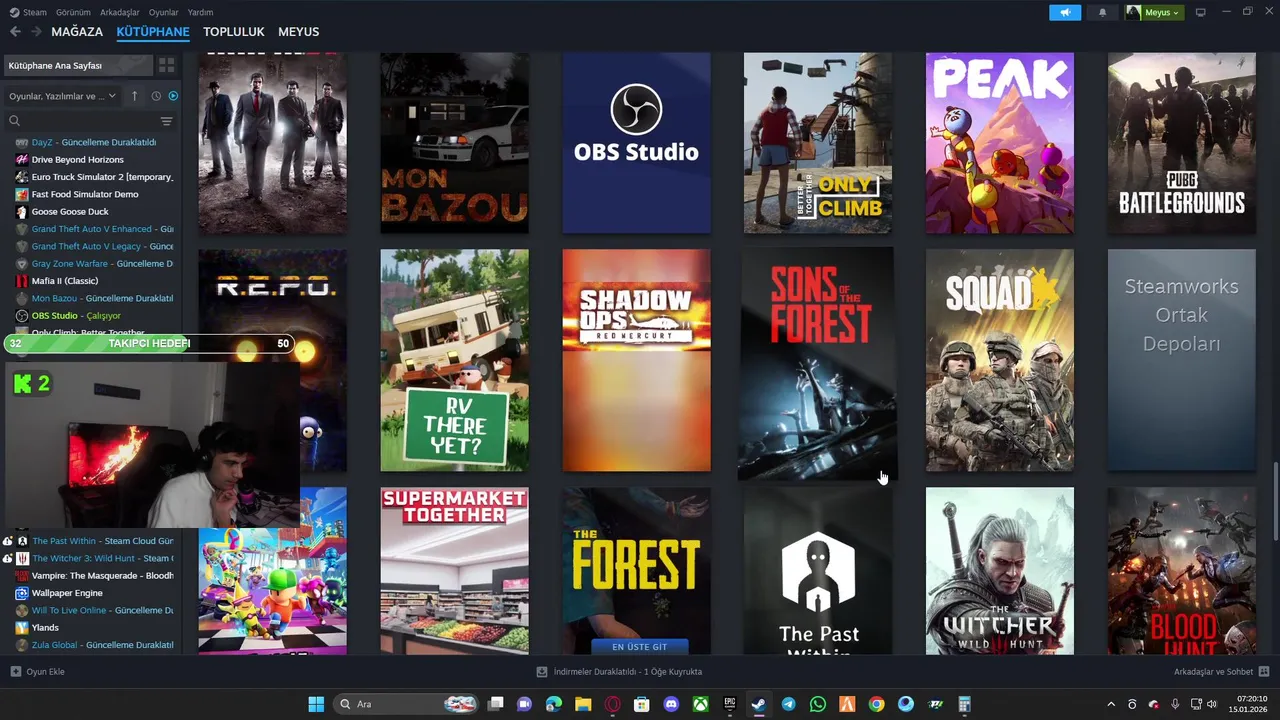Open the Squad game cover
The image size is (1280, 720).
pyautogui.click(x=1000, y=360)
